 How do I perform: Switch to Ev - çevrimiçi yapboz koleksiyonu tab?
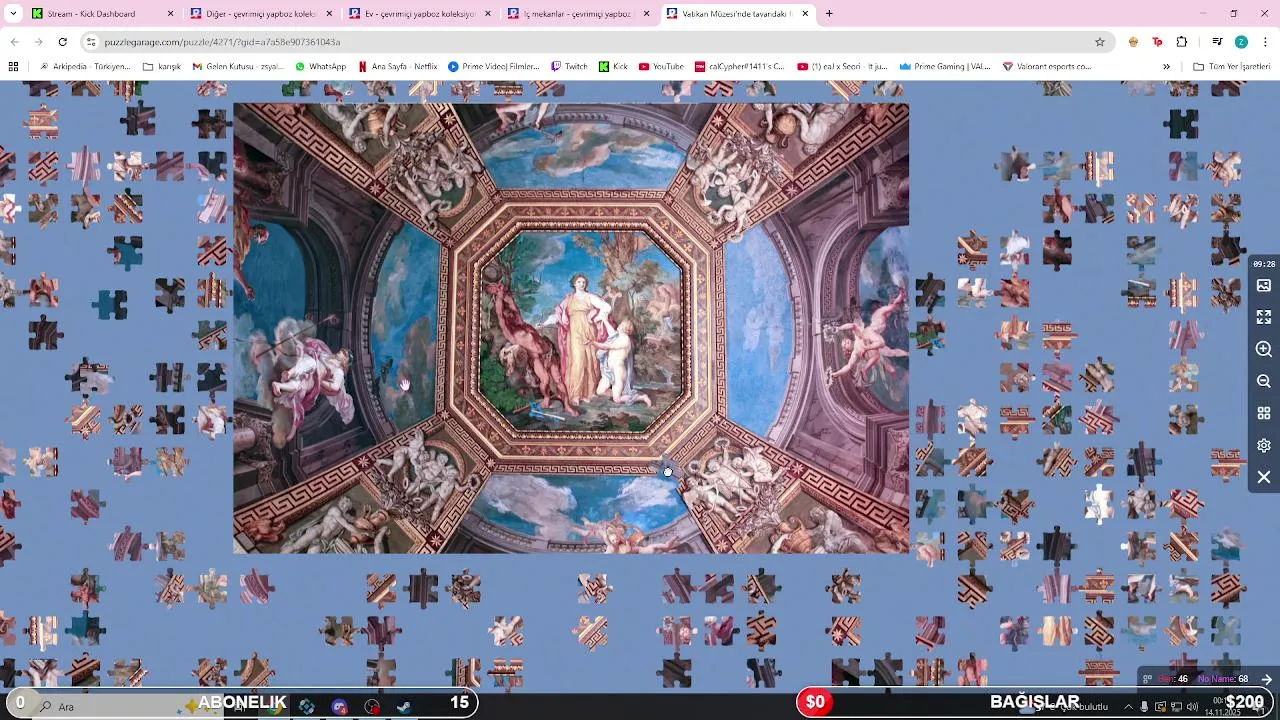click(419, 14)
